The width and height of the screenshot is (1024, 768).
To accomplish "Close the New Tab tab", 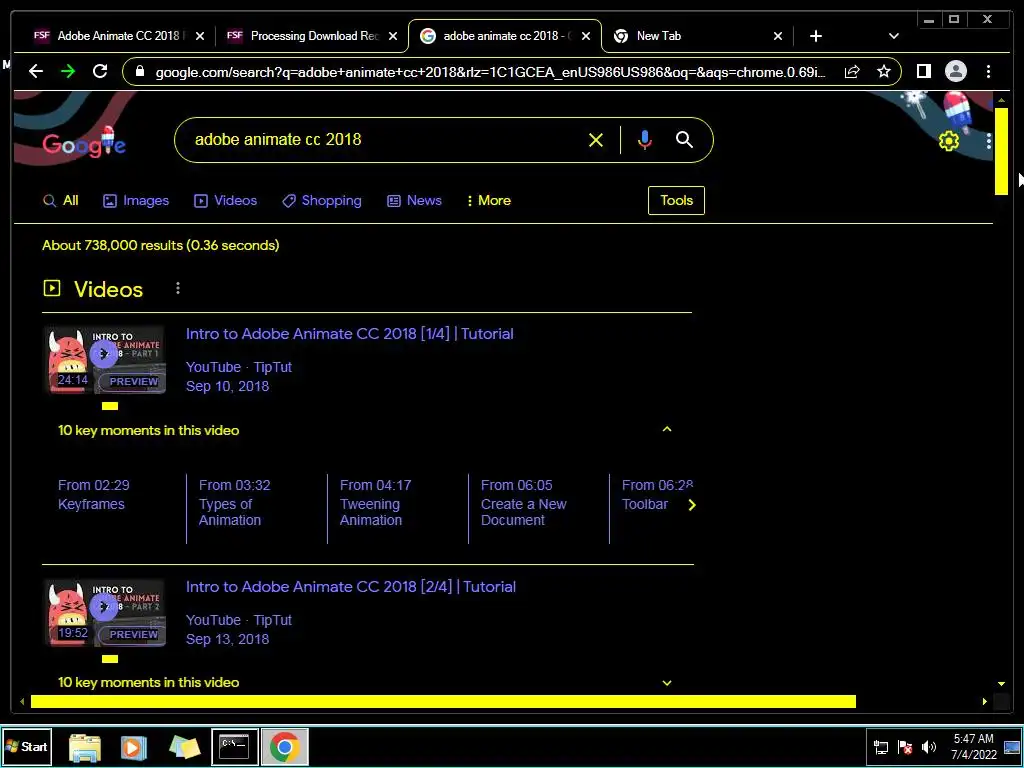I will pyautogui.click(x=778, y=36).
